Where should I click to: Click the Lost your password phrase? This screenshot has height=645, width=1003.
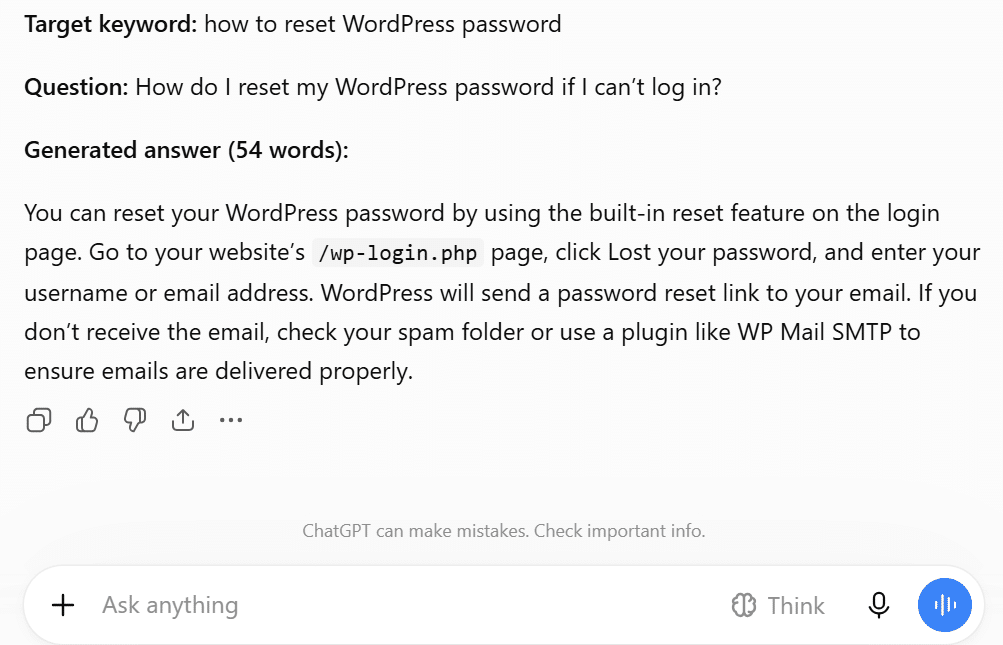tap(712, 253)
